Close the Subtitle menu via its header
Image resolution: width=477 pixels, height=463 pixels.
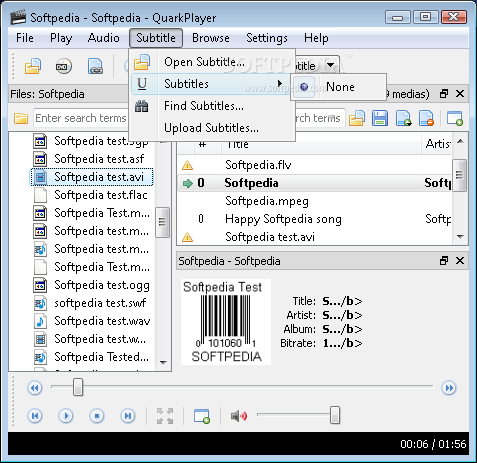156,38
